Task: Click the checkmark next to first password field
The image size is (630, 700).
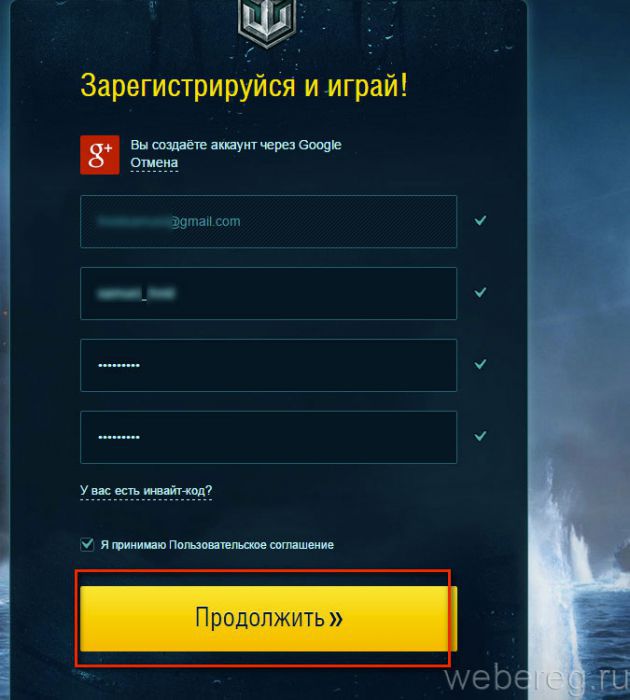Action: [x=480, y=364]
